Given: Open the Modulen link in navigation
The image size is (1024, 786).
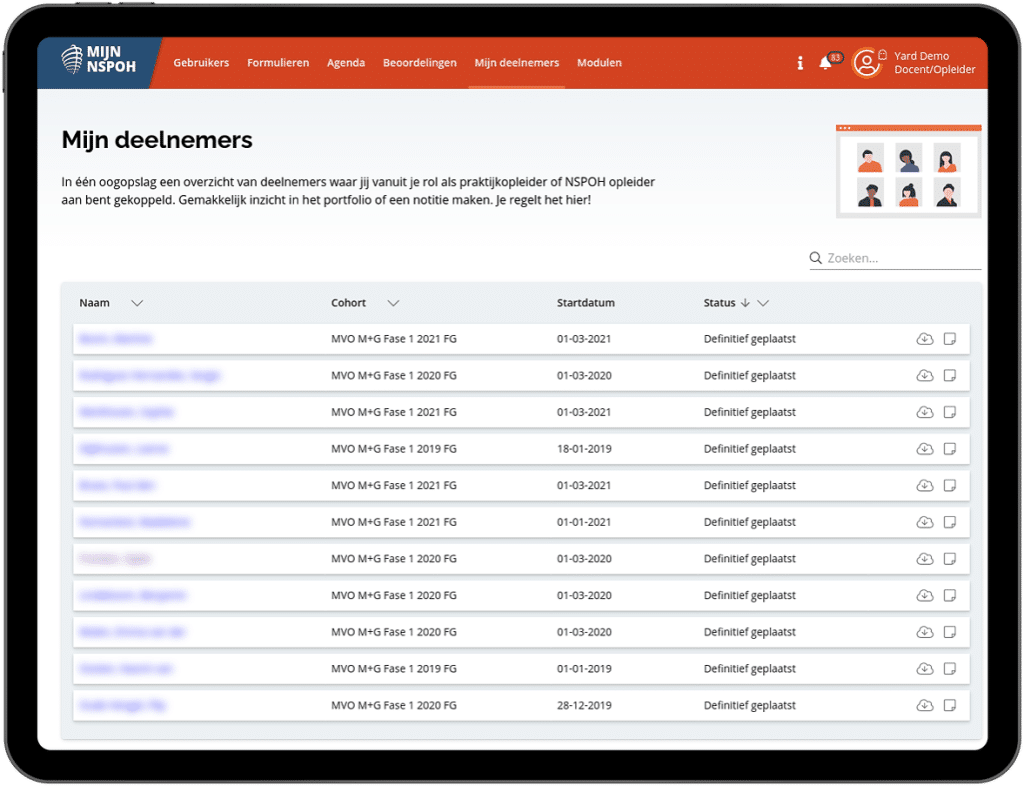Looking at the screenshot, I should (x=599, y=63).
